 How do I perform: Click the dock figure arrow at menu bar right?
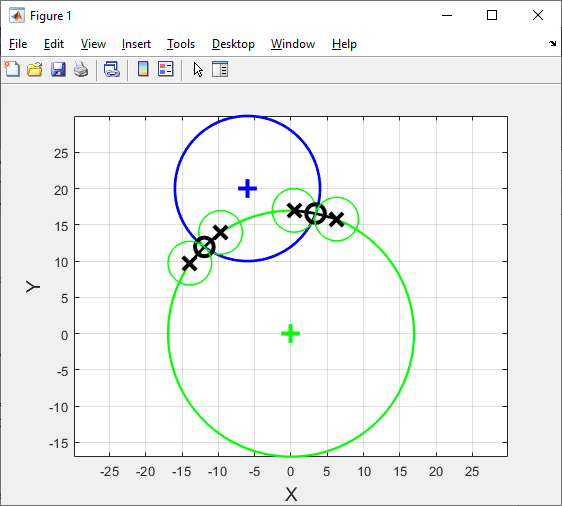point(552,43)
